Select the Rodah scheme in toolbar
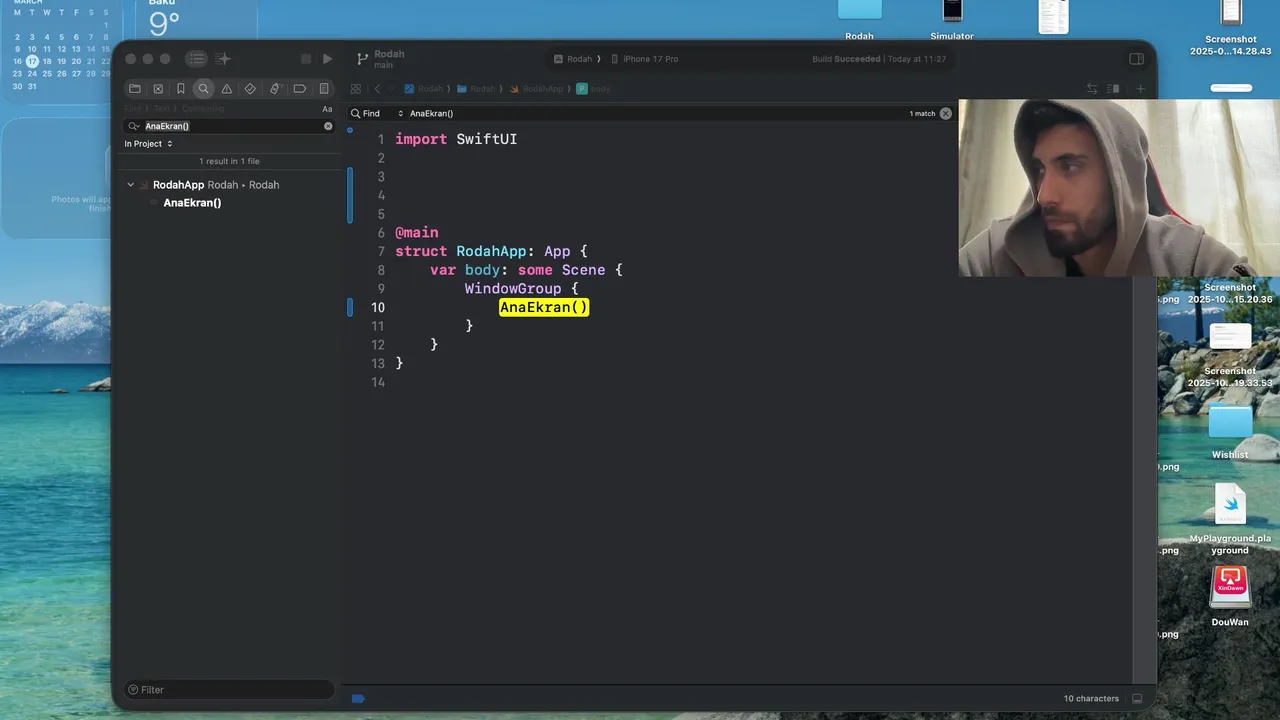Viewport: 1280px width, 720px height. [x=574, y=59]
